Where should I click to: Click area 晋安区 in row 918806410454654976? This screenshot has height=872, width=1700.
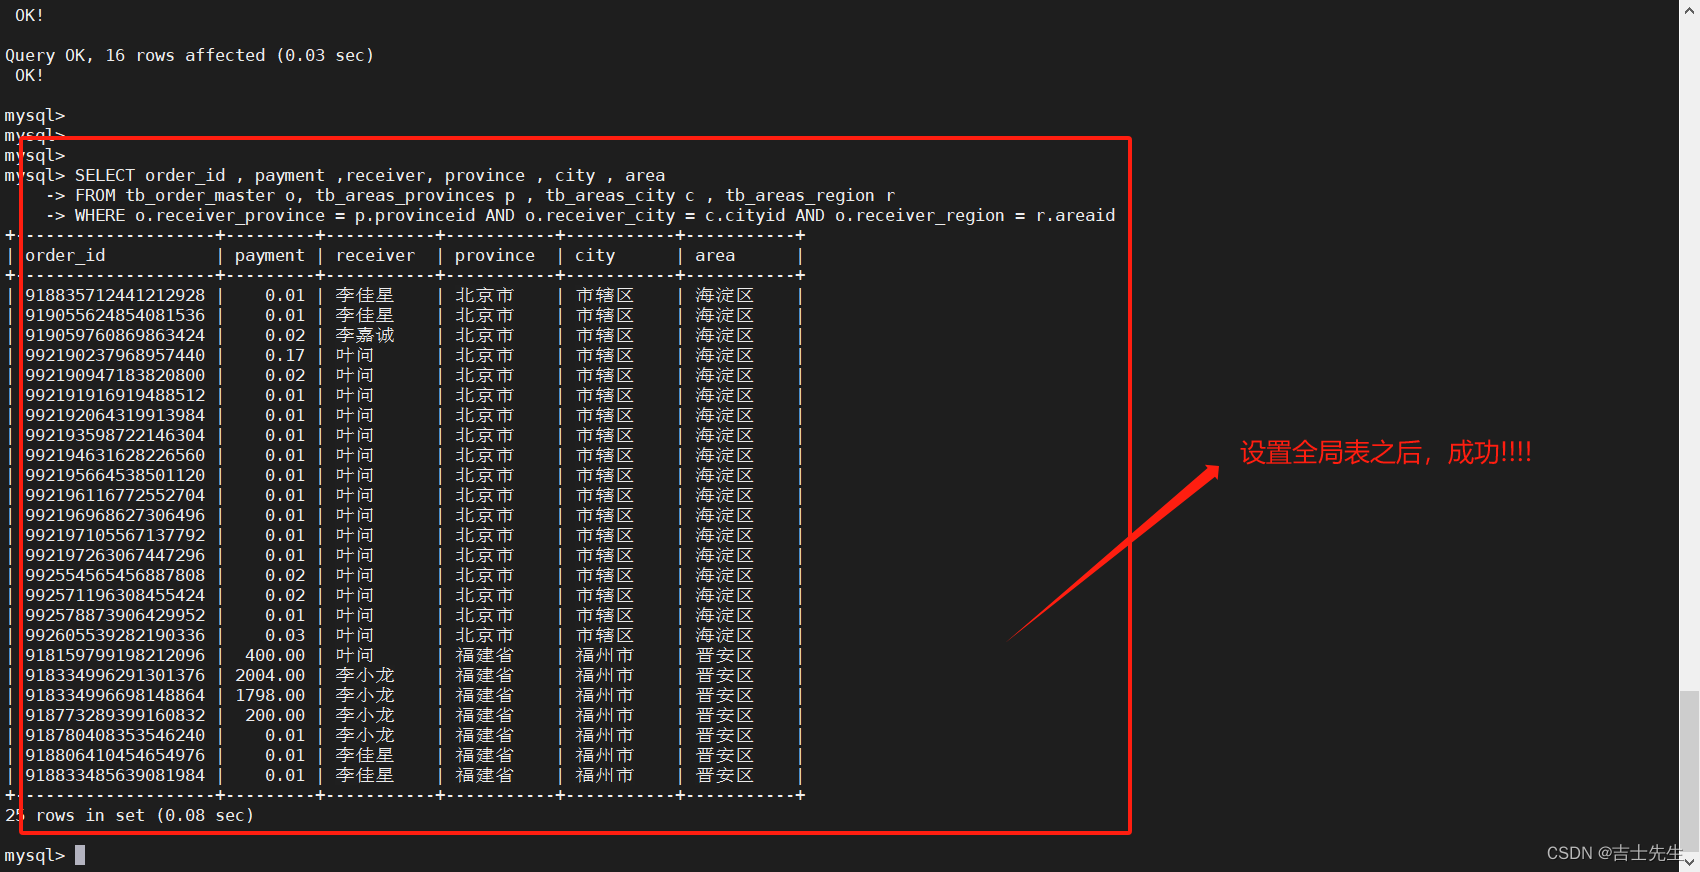coord(725,755)
